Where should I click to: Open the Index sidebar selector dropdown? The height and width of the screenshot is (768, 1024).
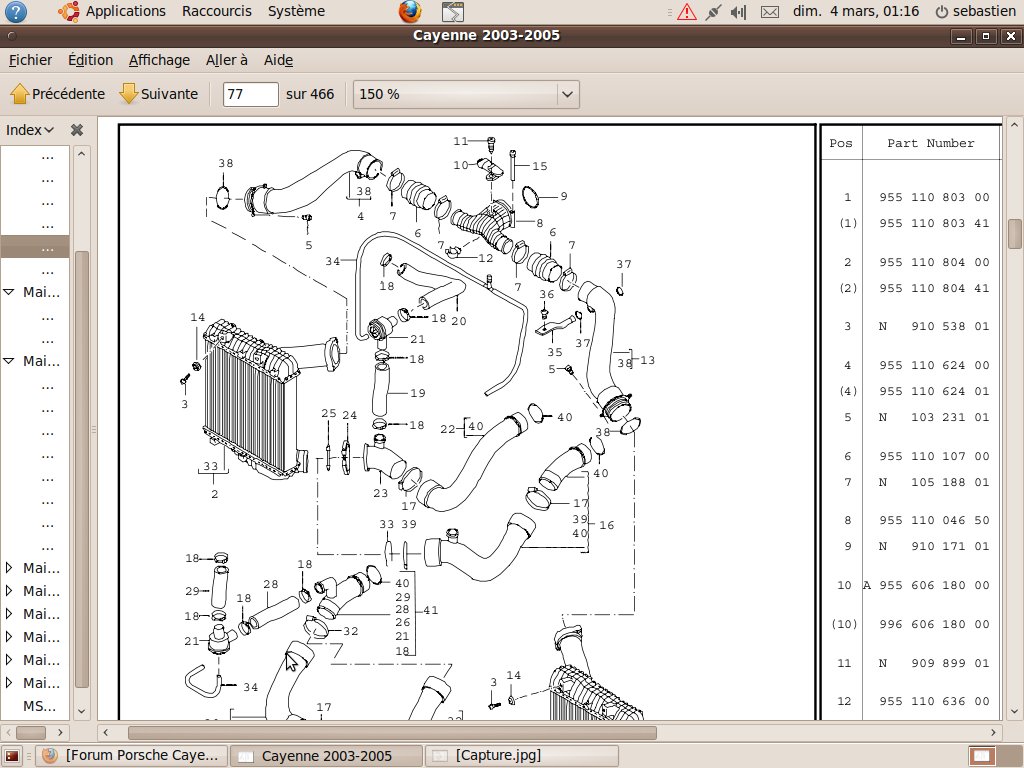pos(30,130)
